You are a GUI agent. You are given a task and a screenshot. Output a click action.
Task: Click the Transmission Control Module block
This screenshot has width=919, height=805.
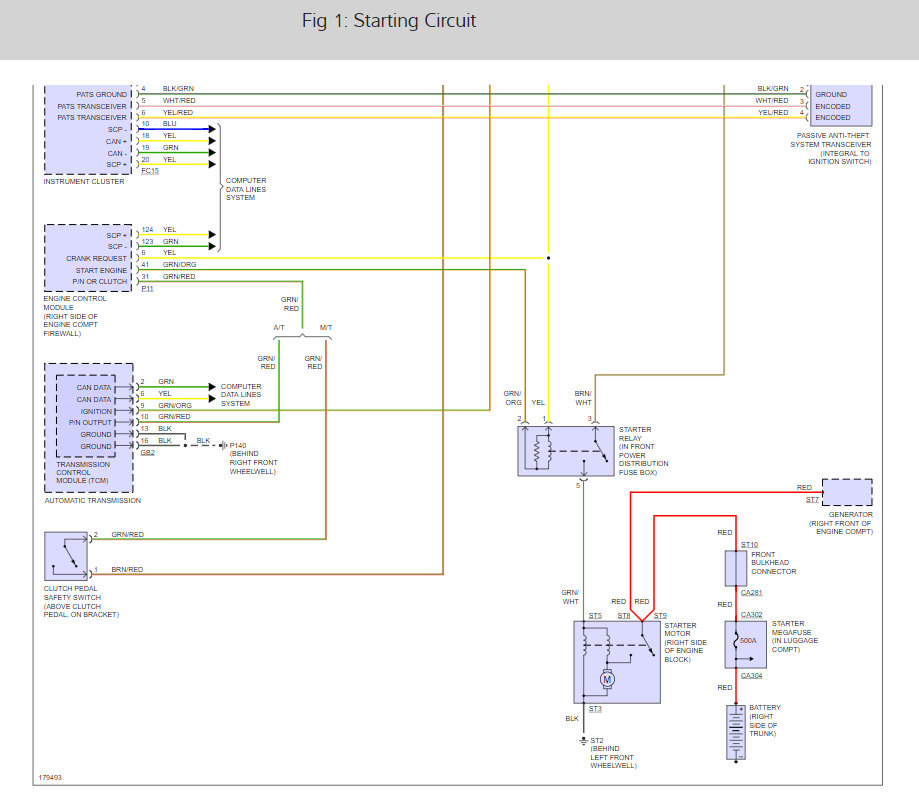coord(89,427)
